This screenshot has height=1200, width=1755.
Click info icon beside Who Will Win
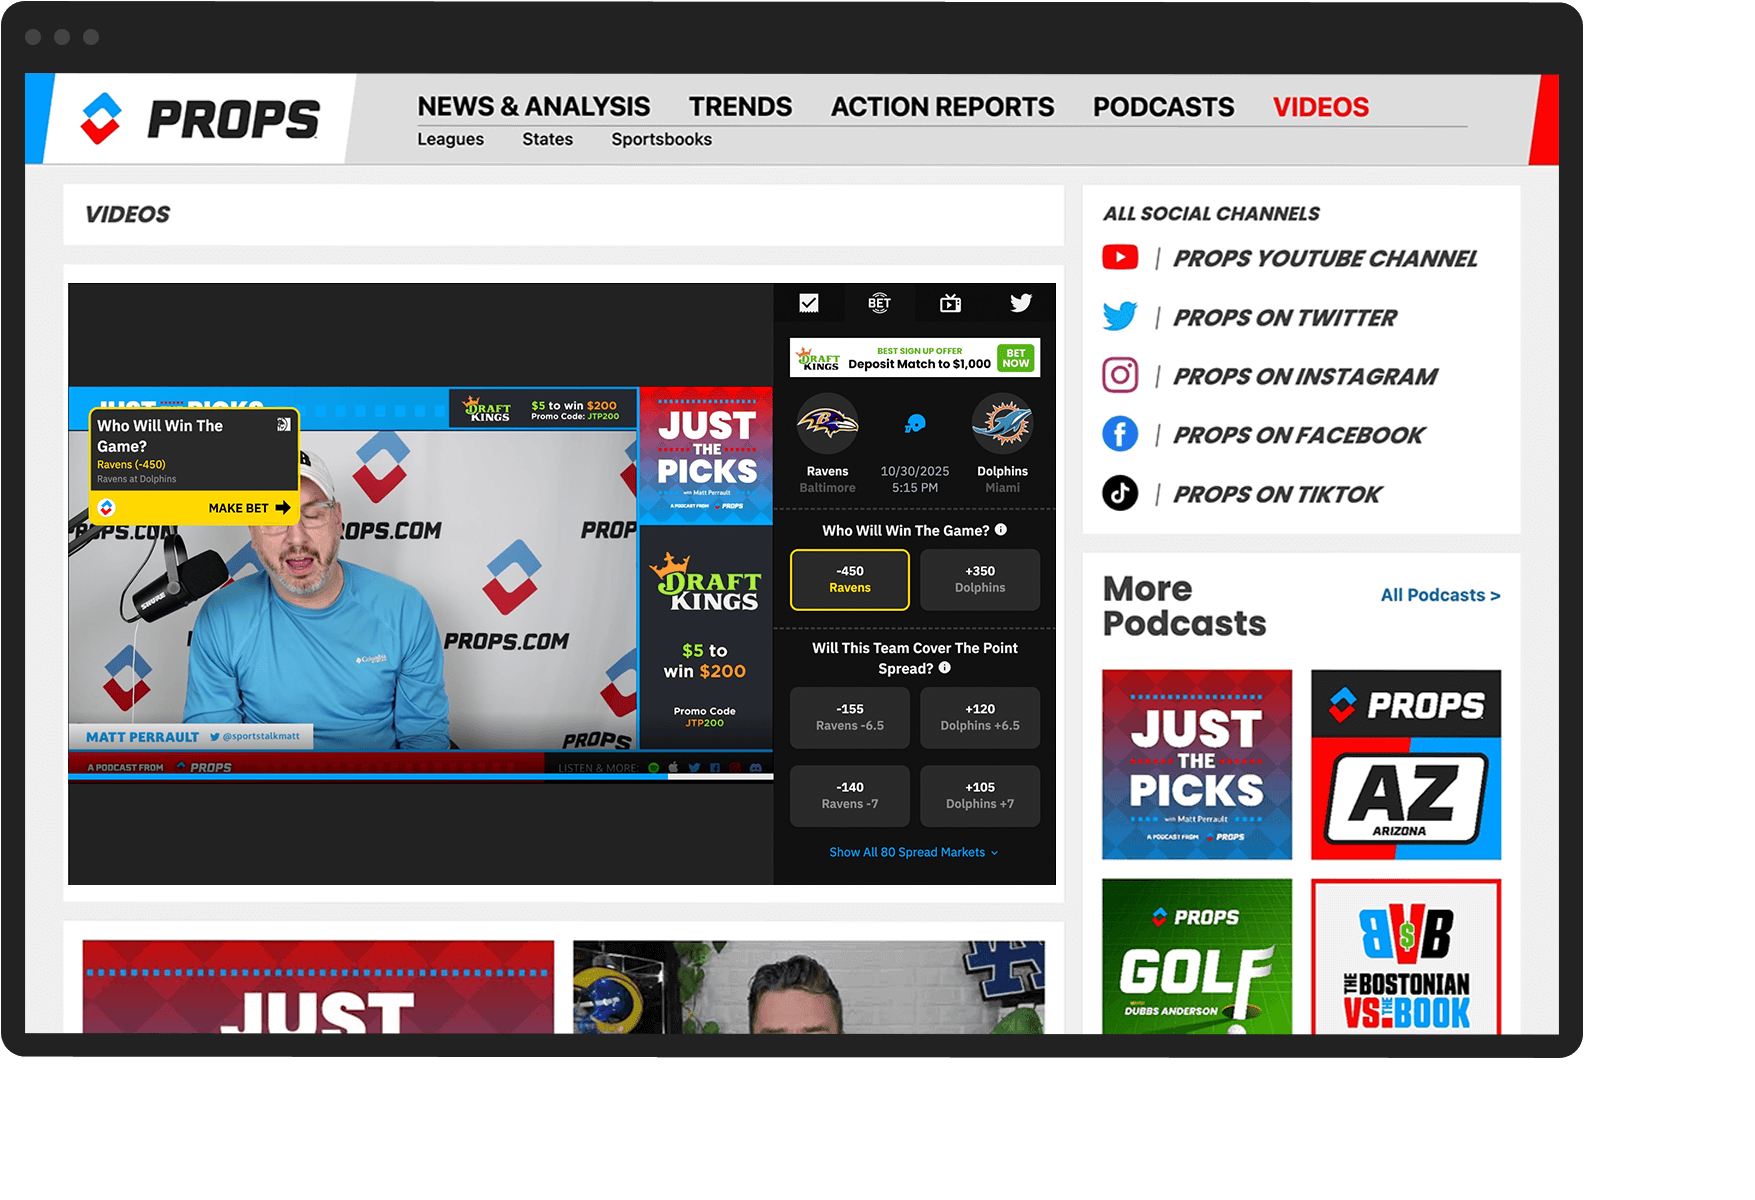coord(1001,530)
